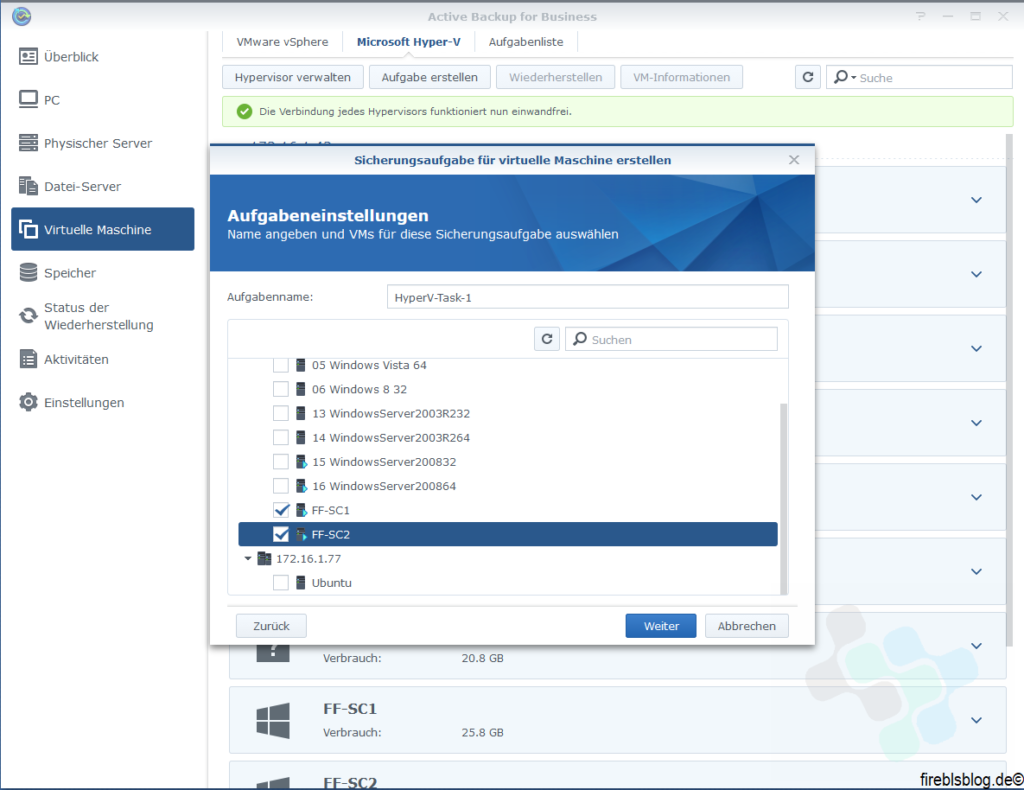The image size is (1024, 790).
Task: Expand the chevron of the 20.8 GB card
Action: 976,646
